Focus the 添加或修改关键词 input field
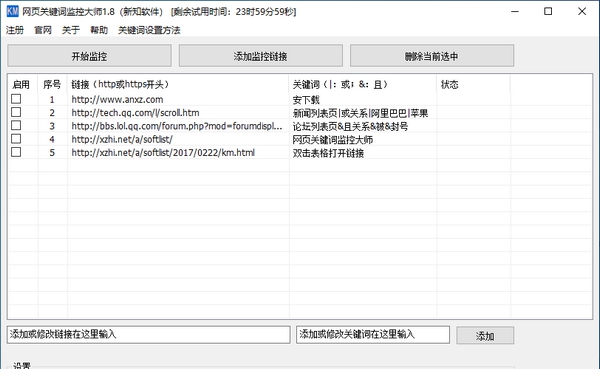Screen dimensions: 600x369 pos(373,335)
